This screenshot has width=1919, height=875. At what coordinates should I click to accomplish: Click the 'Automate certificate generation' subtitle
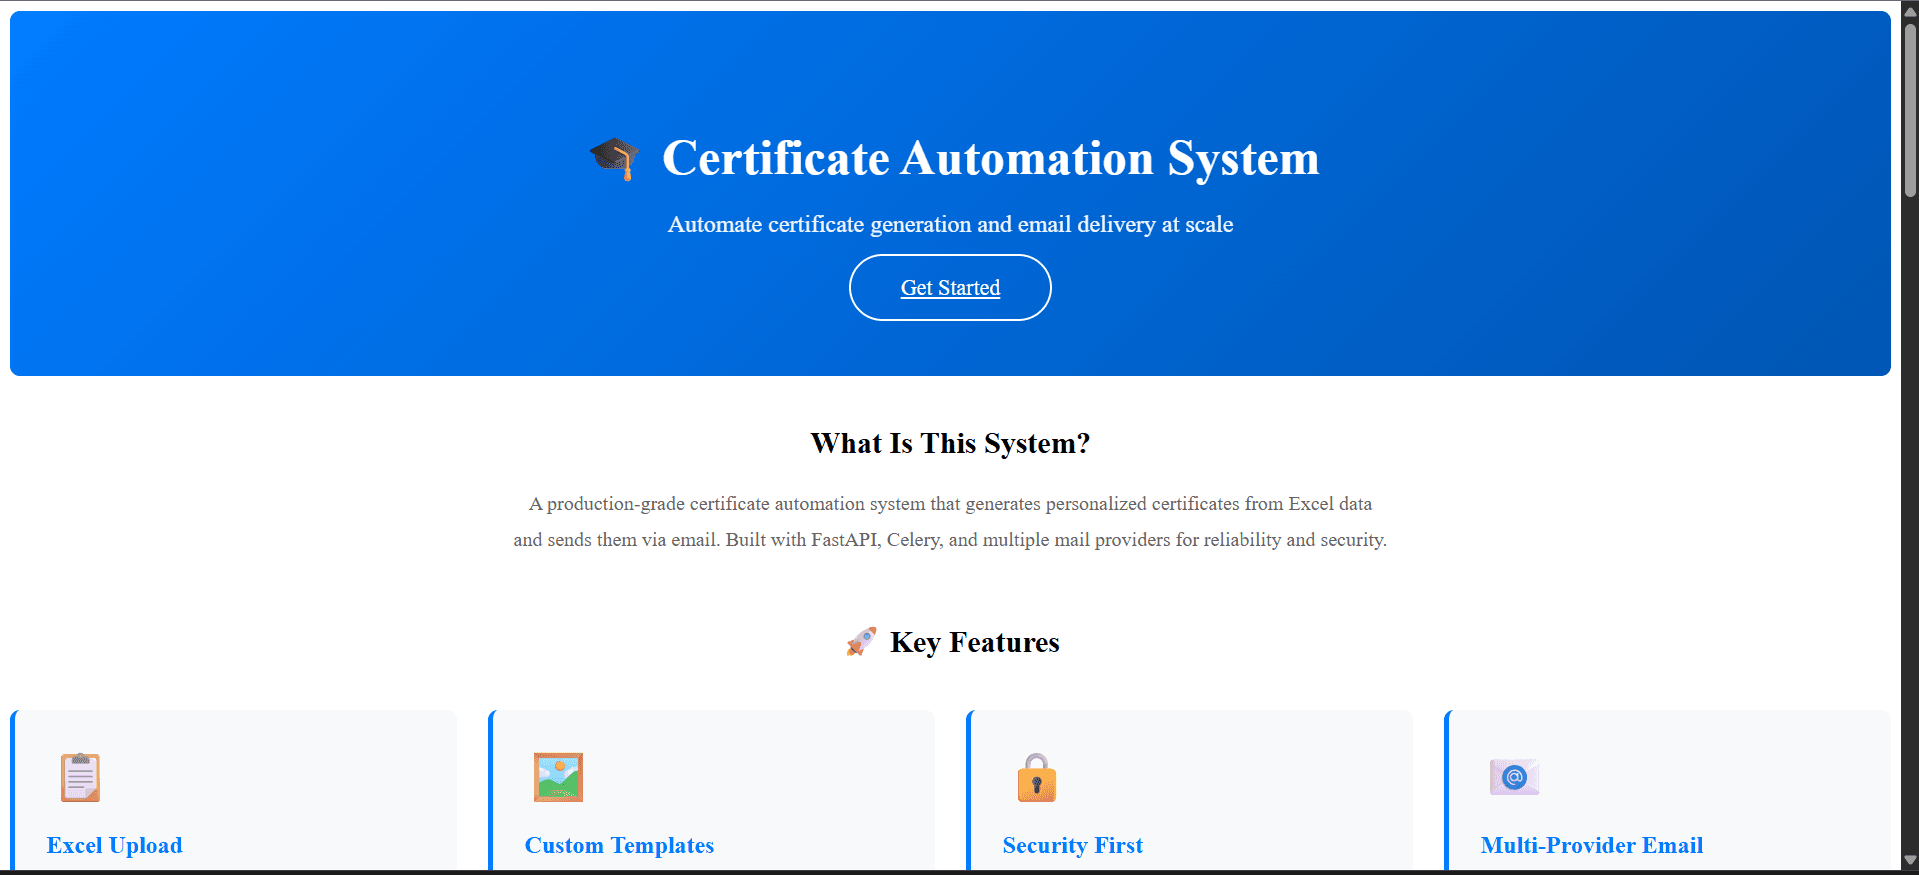pyautogui.click(x=950, y=224)
